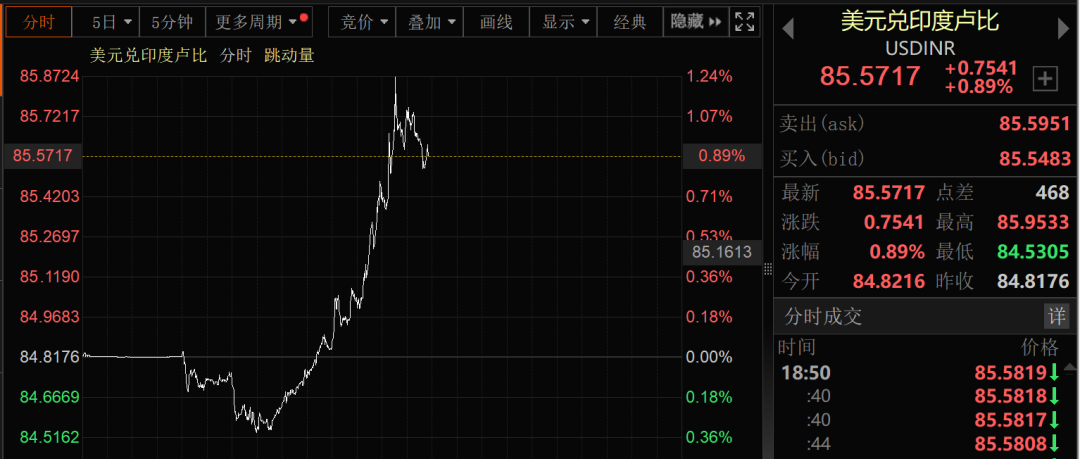Click the fullscreen expand icon
Image resolution: width=1080 pixels, height=459 pixels.
[x=744, y=21]
